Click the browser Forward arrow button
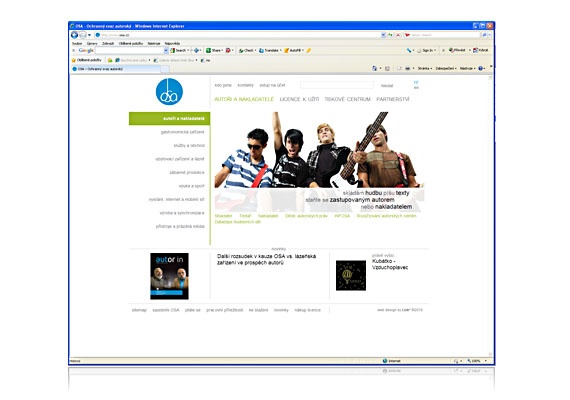Viewport: 570px width, 400px height. pyautogui.click(x=83, y=35)
